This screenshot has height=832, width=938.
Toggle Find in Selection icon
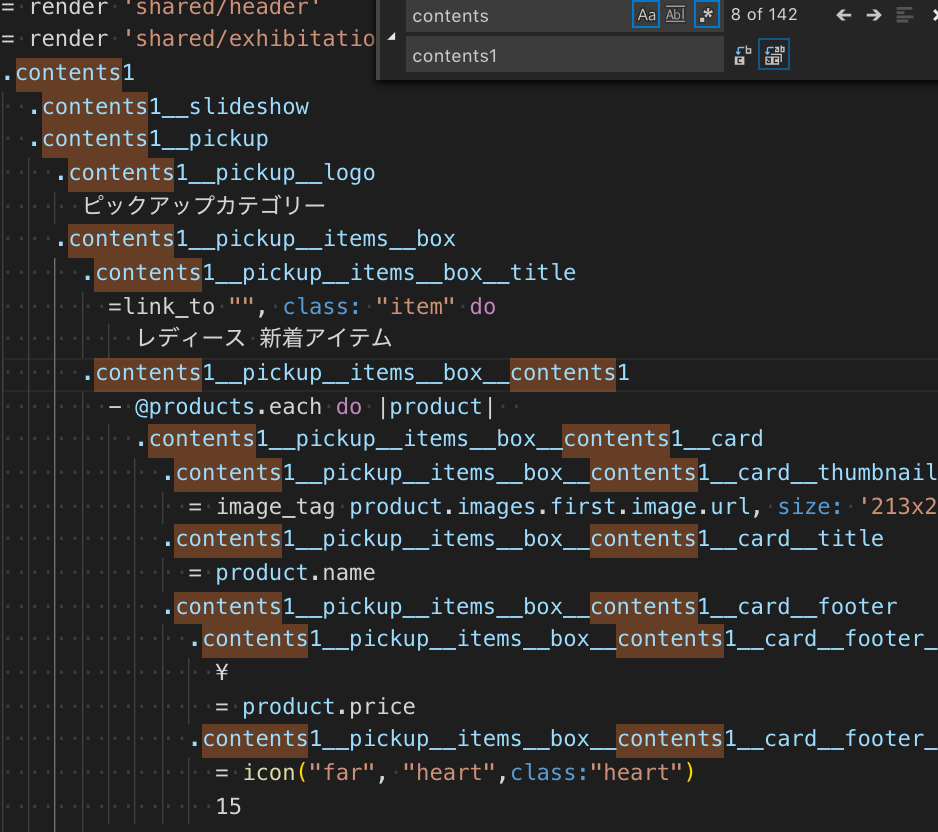click(904, 15)
